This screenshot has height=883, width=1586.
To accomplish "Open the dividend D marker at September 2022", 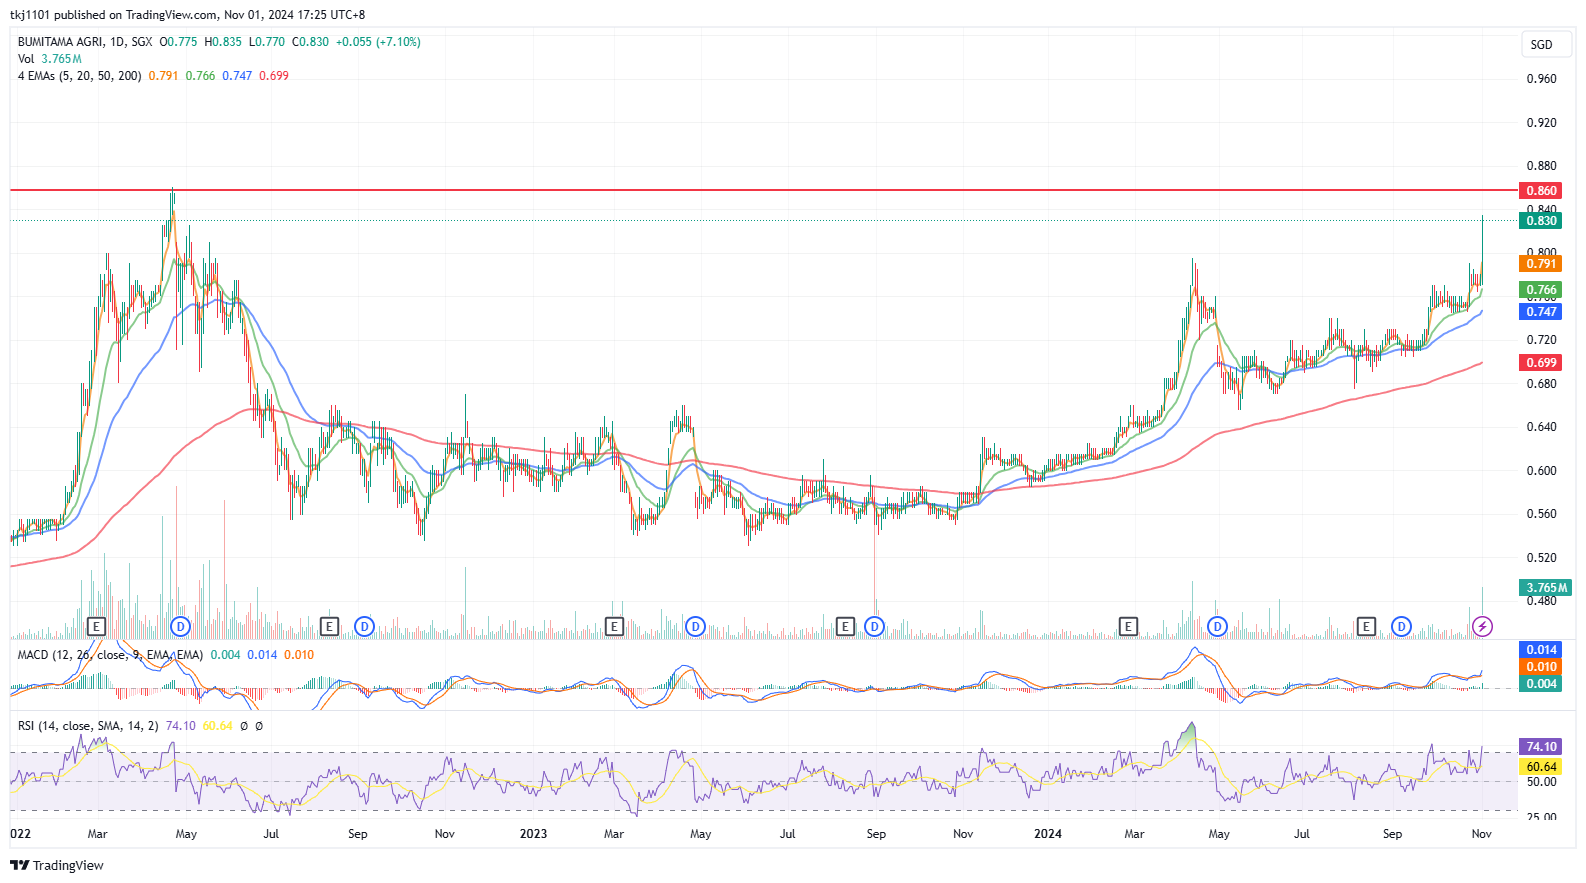I will 364,627.
